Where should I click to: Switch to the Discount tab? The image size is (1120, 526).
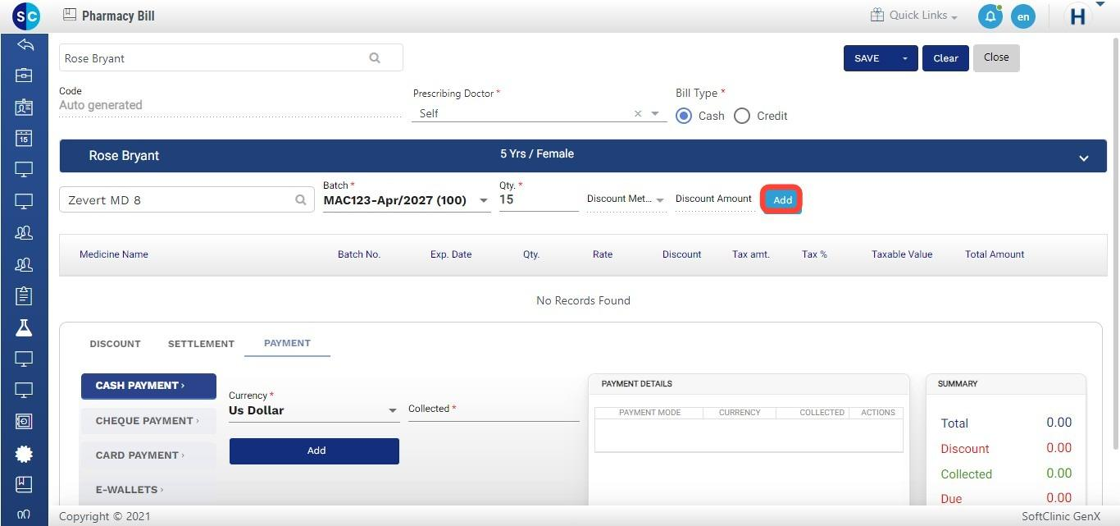[115, 344]
